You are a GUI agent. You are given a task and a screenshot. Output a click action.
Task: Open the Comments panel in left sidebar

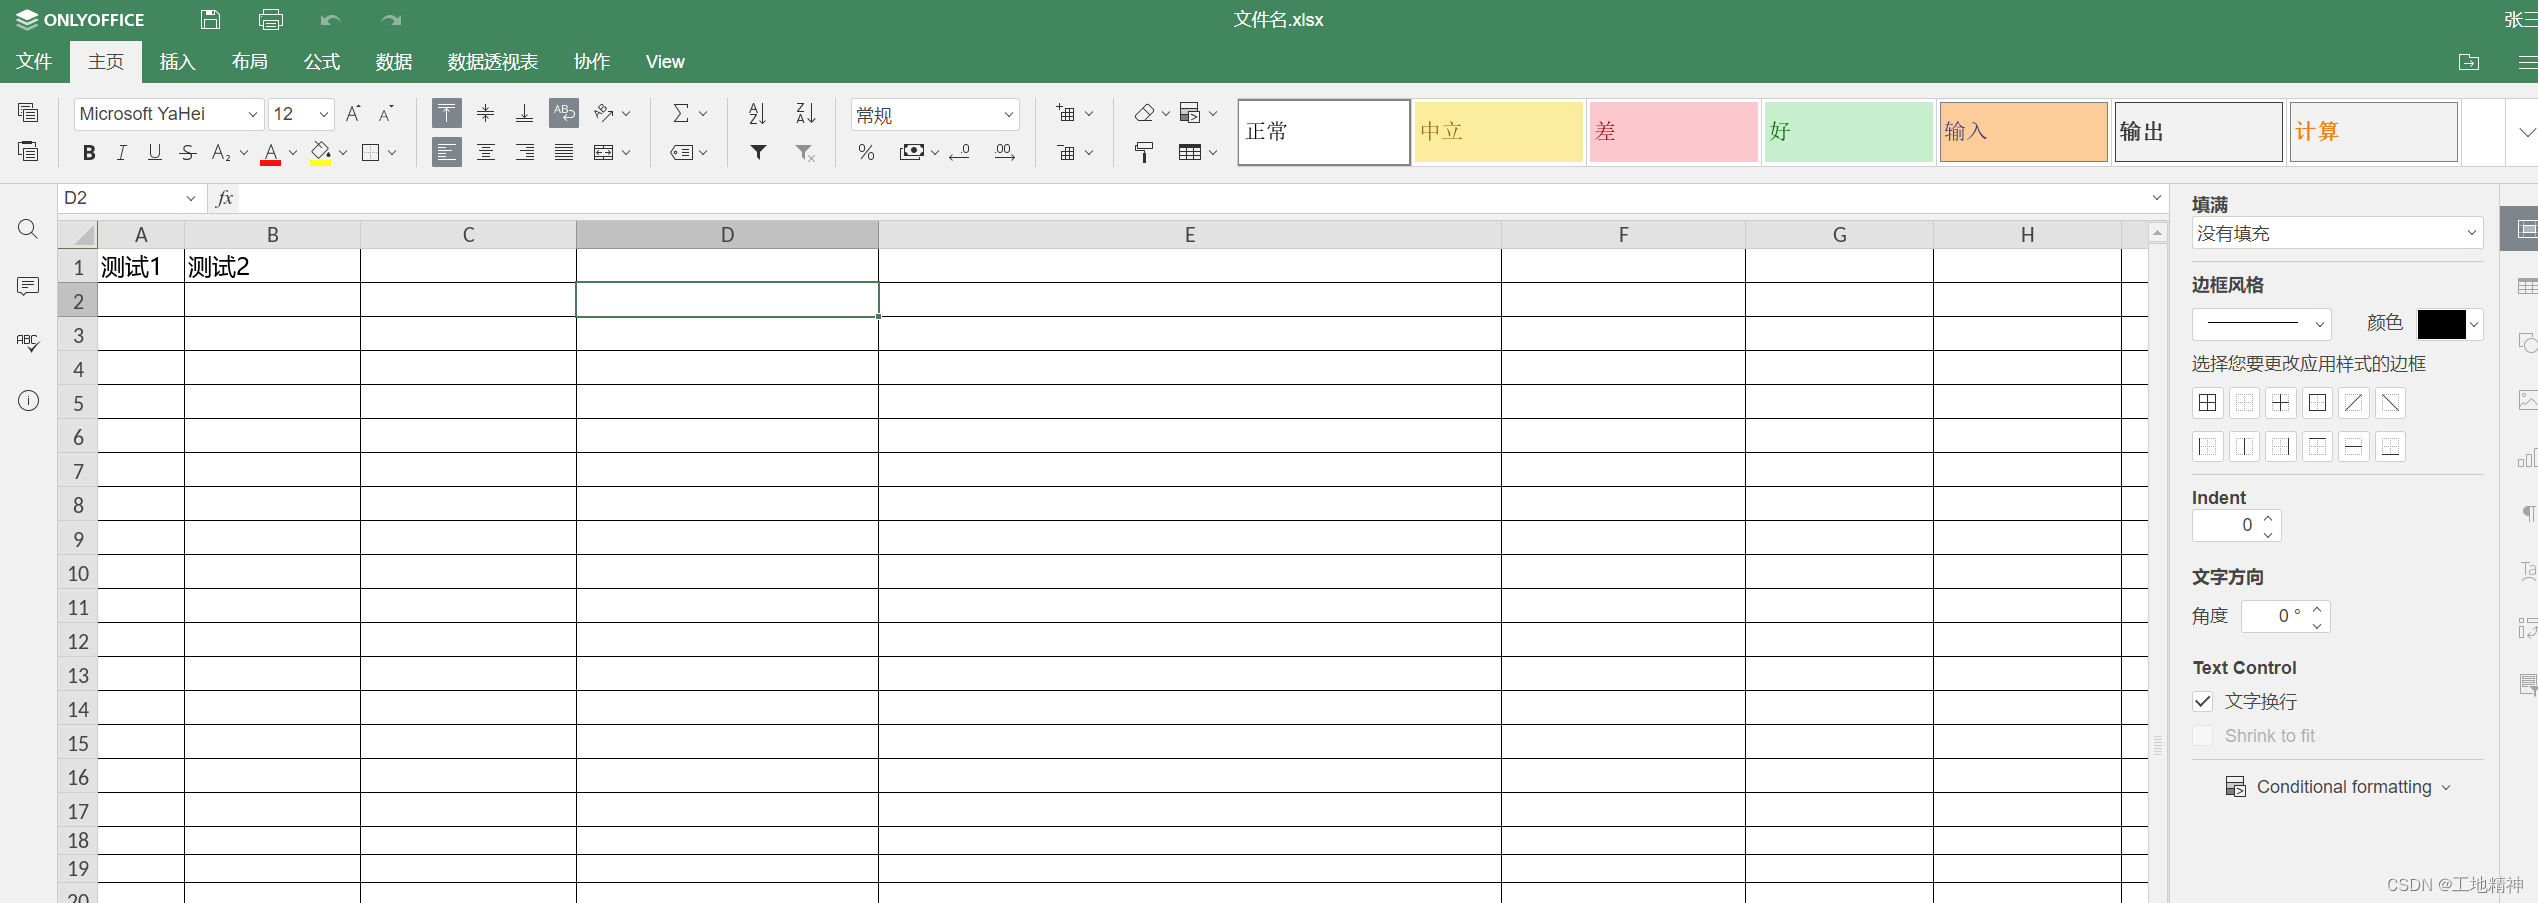[28, 286]
